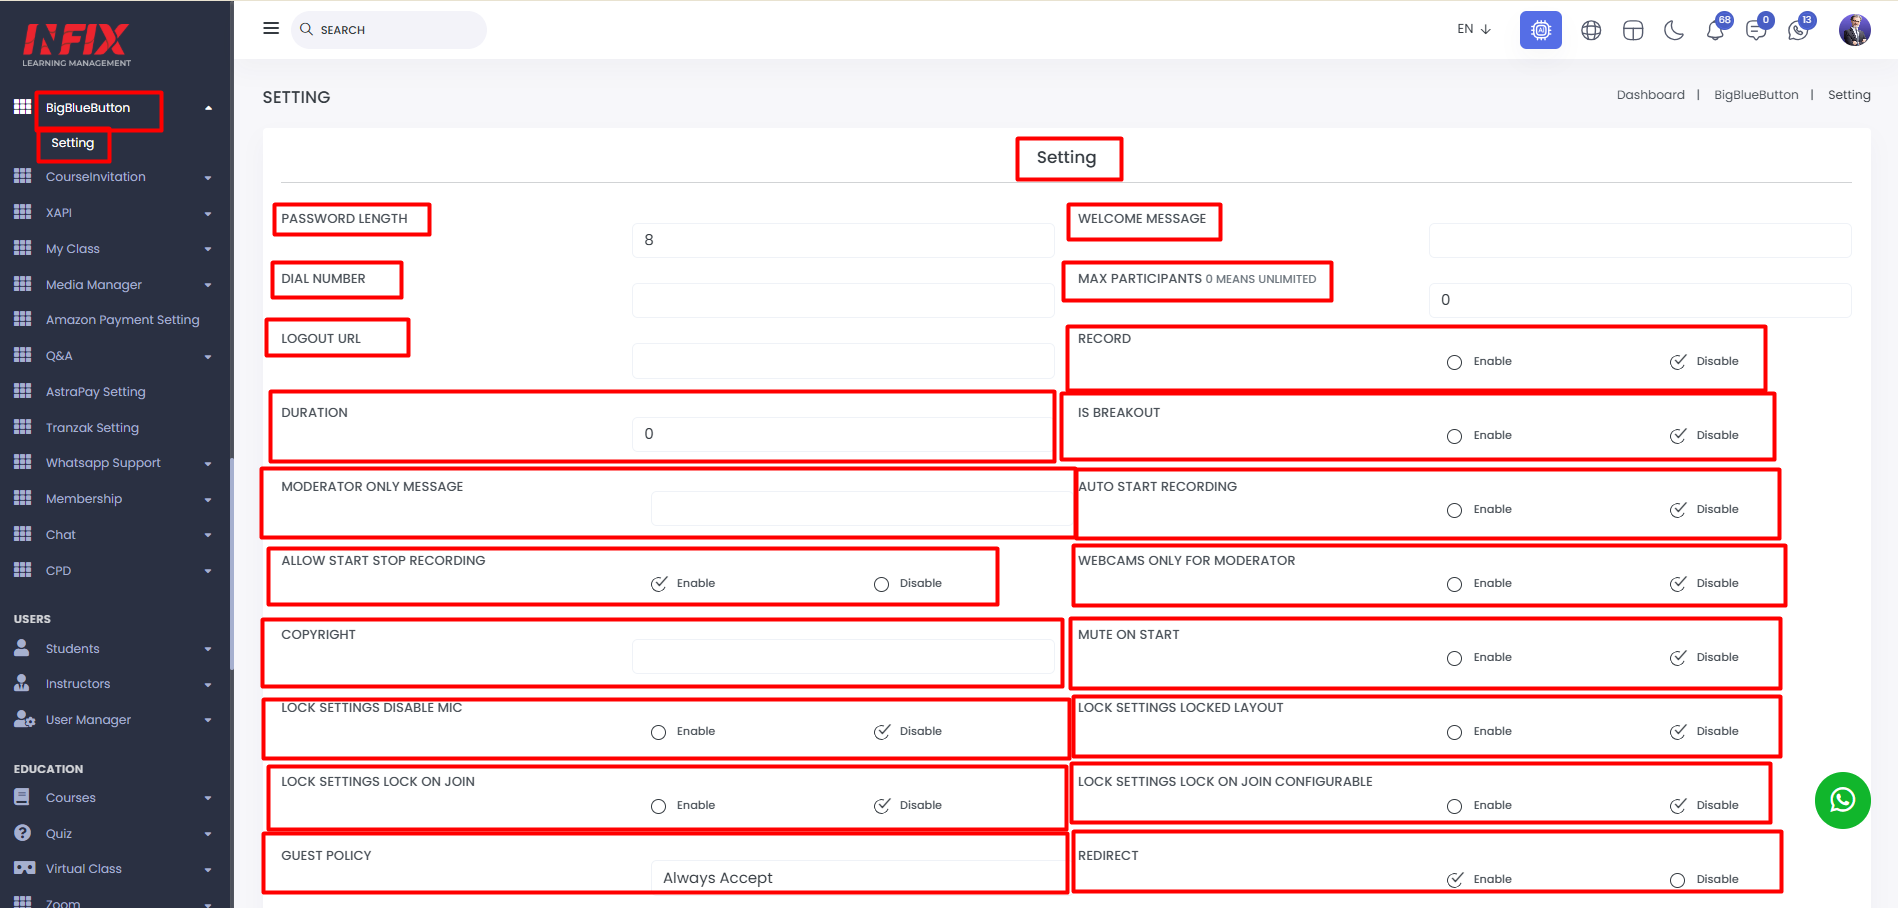This screenshot has width=1898, height=908.
Task: Click the CPD grid icon in sidebar
Action: tap(22, 570)
